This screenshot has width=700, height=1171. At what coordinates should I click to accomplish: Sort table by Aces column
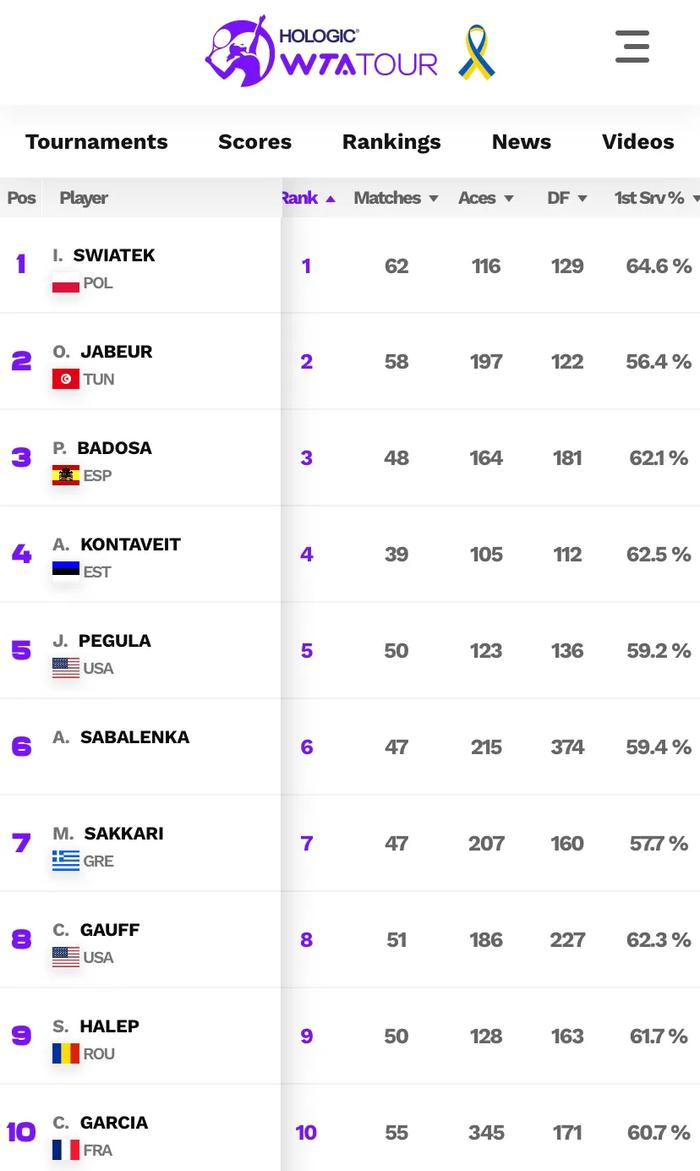click(486, 198)
